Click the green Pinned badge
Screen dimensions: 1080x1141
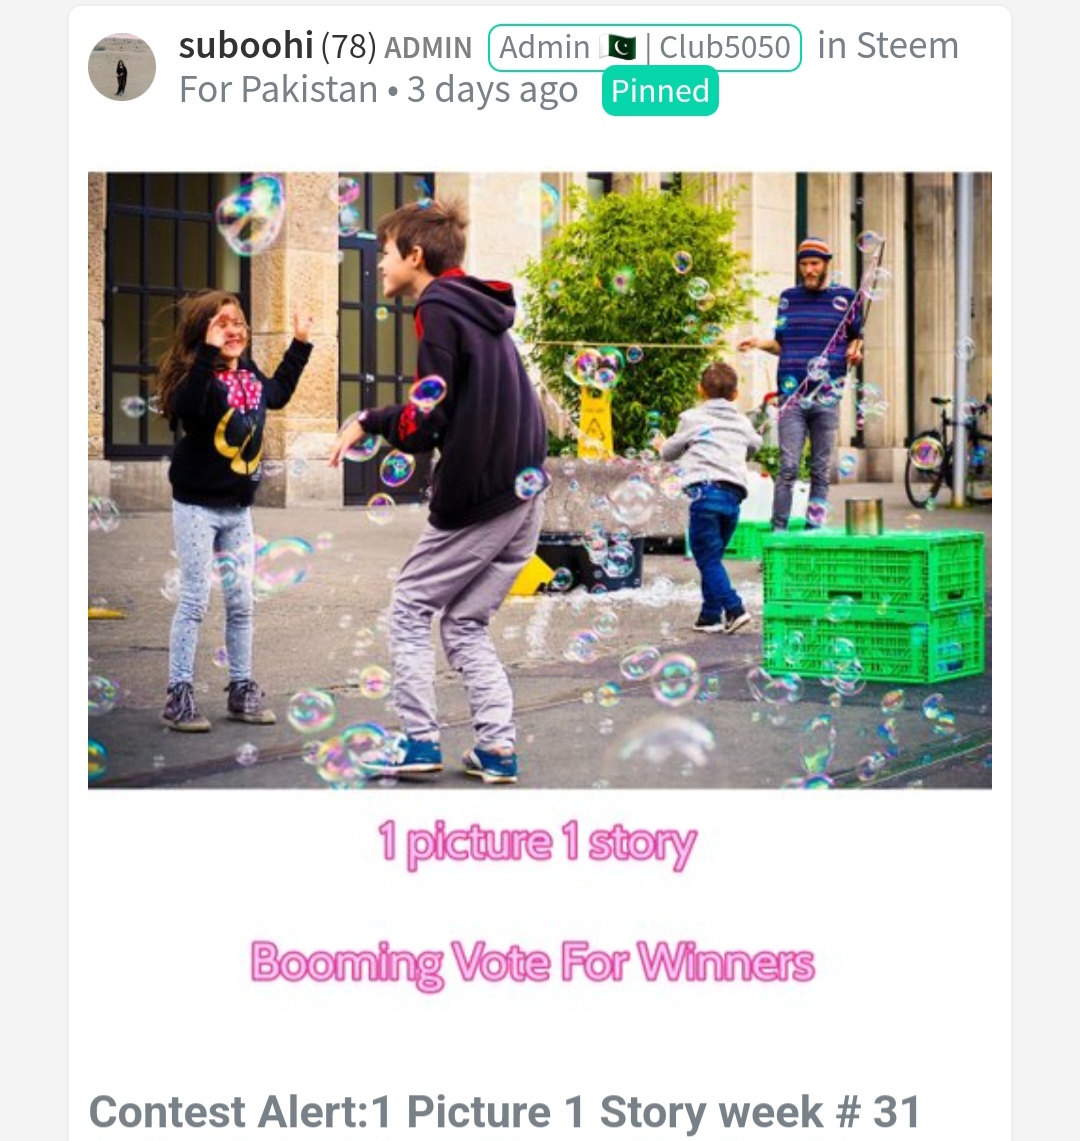click(660, 91)
